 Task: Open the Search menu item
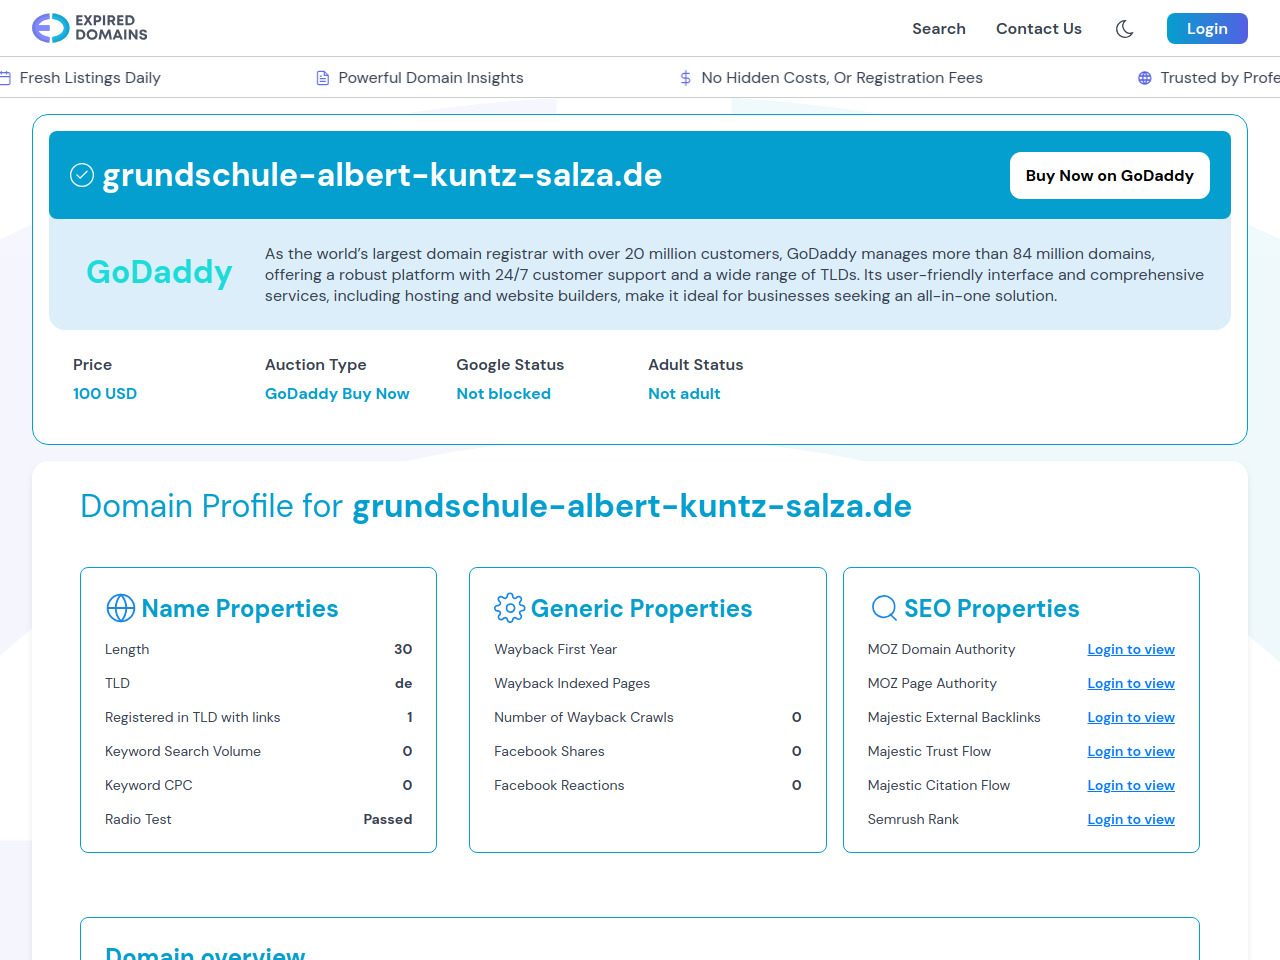(938, 29)
